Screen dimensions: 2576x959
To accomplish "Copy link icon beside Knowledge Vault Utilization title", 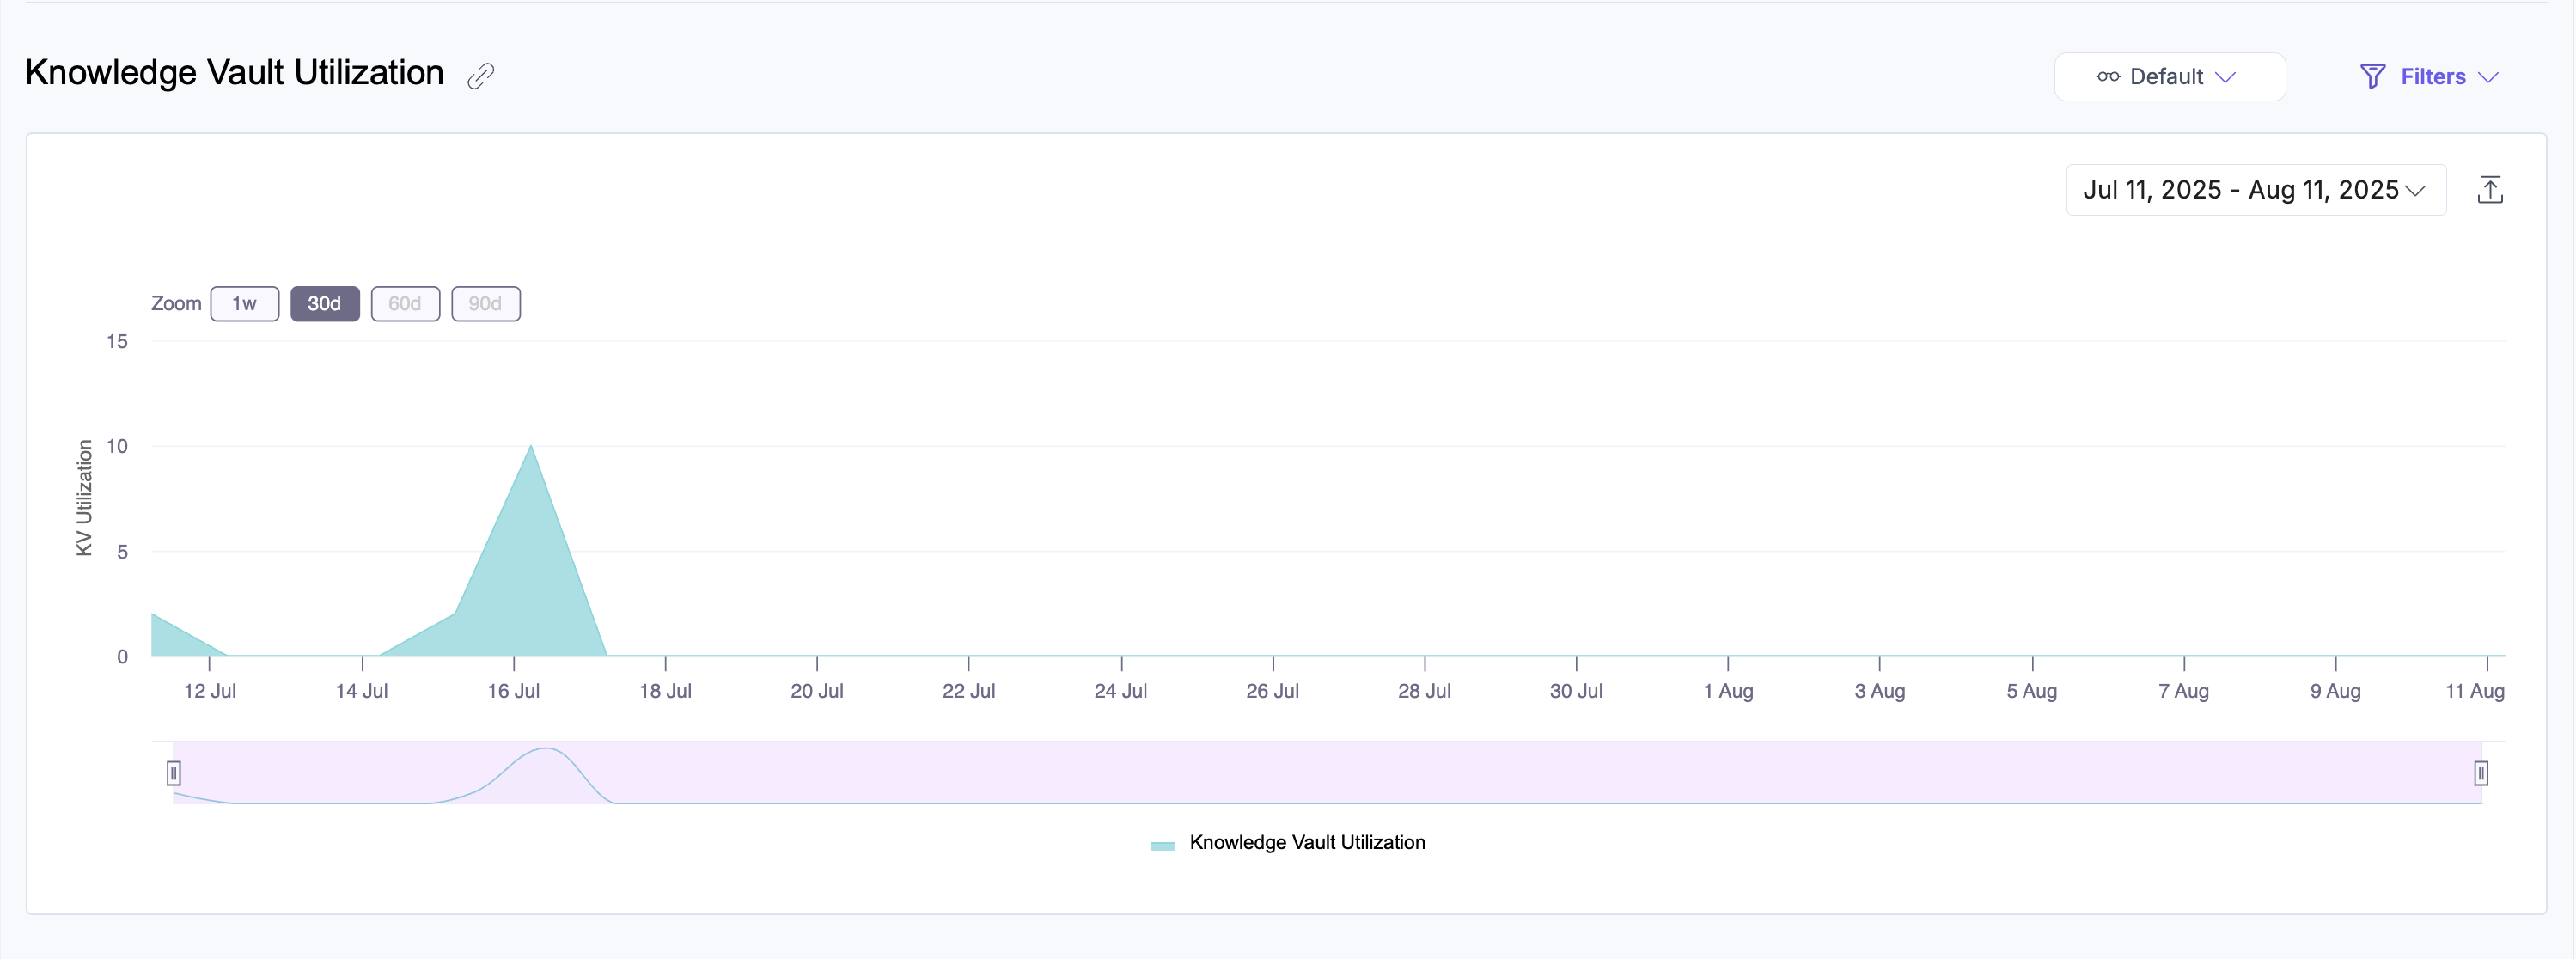I will click(x=481, y=76).
